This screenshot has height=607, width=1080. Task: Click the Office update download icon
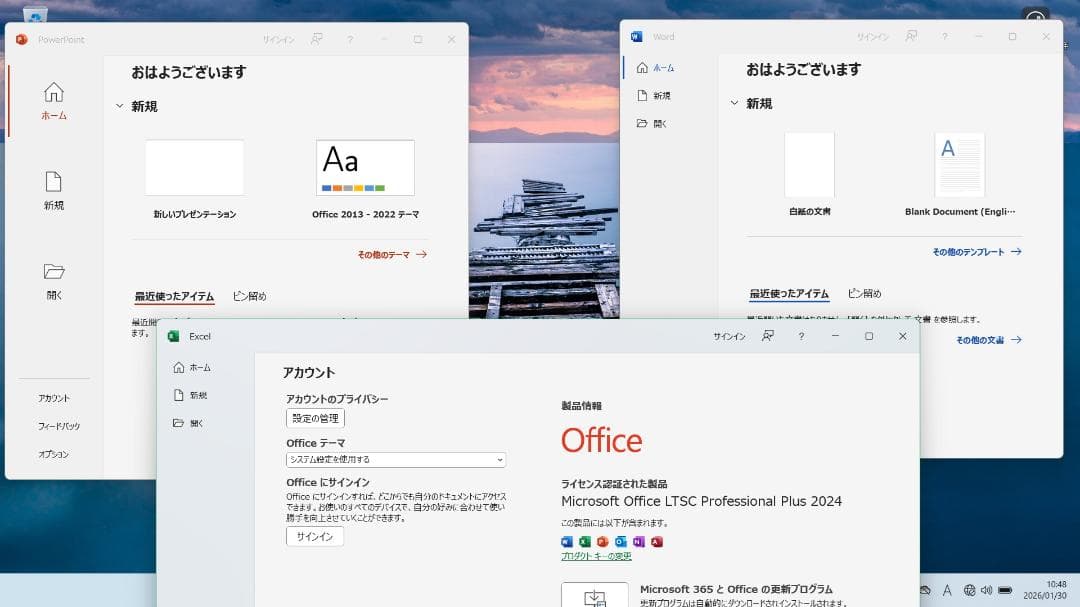[597, 598]
